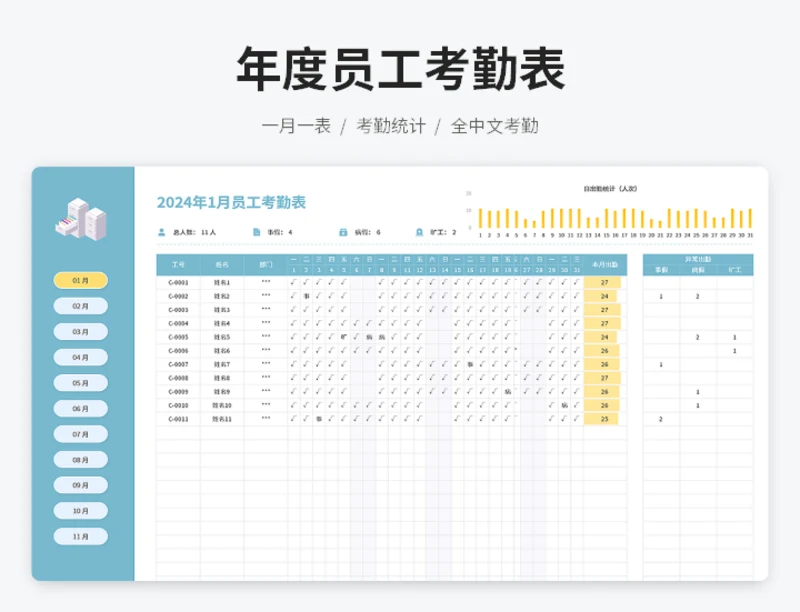The image size is (800, 612).
Task: Click the 异常出勤 summary header
Action: pos(698,260)
